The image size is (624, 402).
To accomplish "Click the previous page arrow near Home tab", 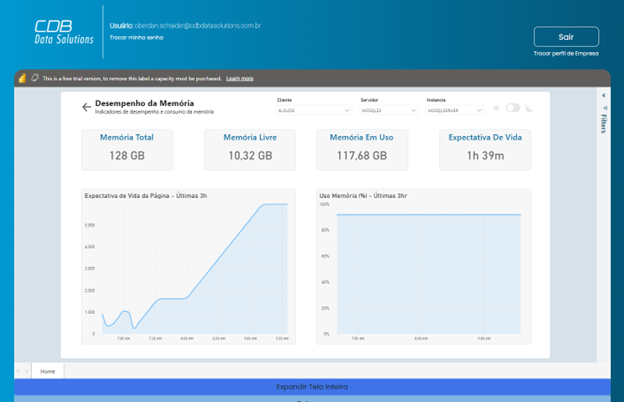I will tap(18, 371).
